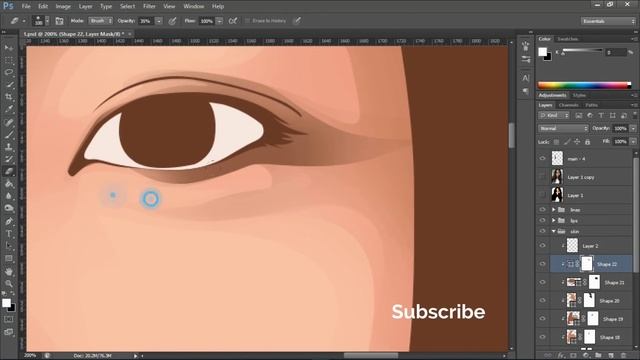Open the brush preset picker arrow
640x360 pixels.
[x=47, y=21]
